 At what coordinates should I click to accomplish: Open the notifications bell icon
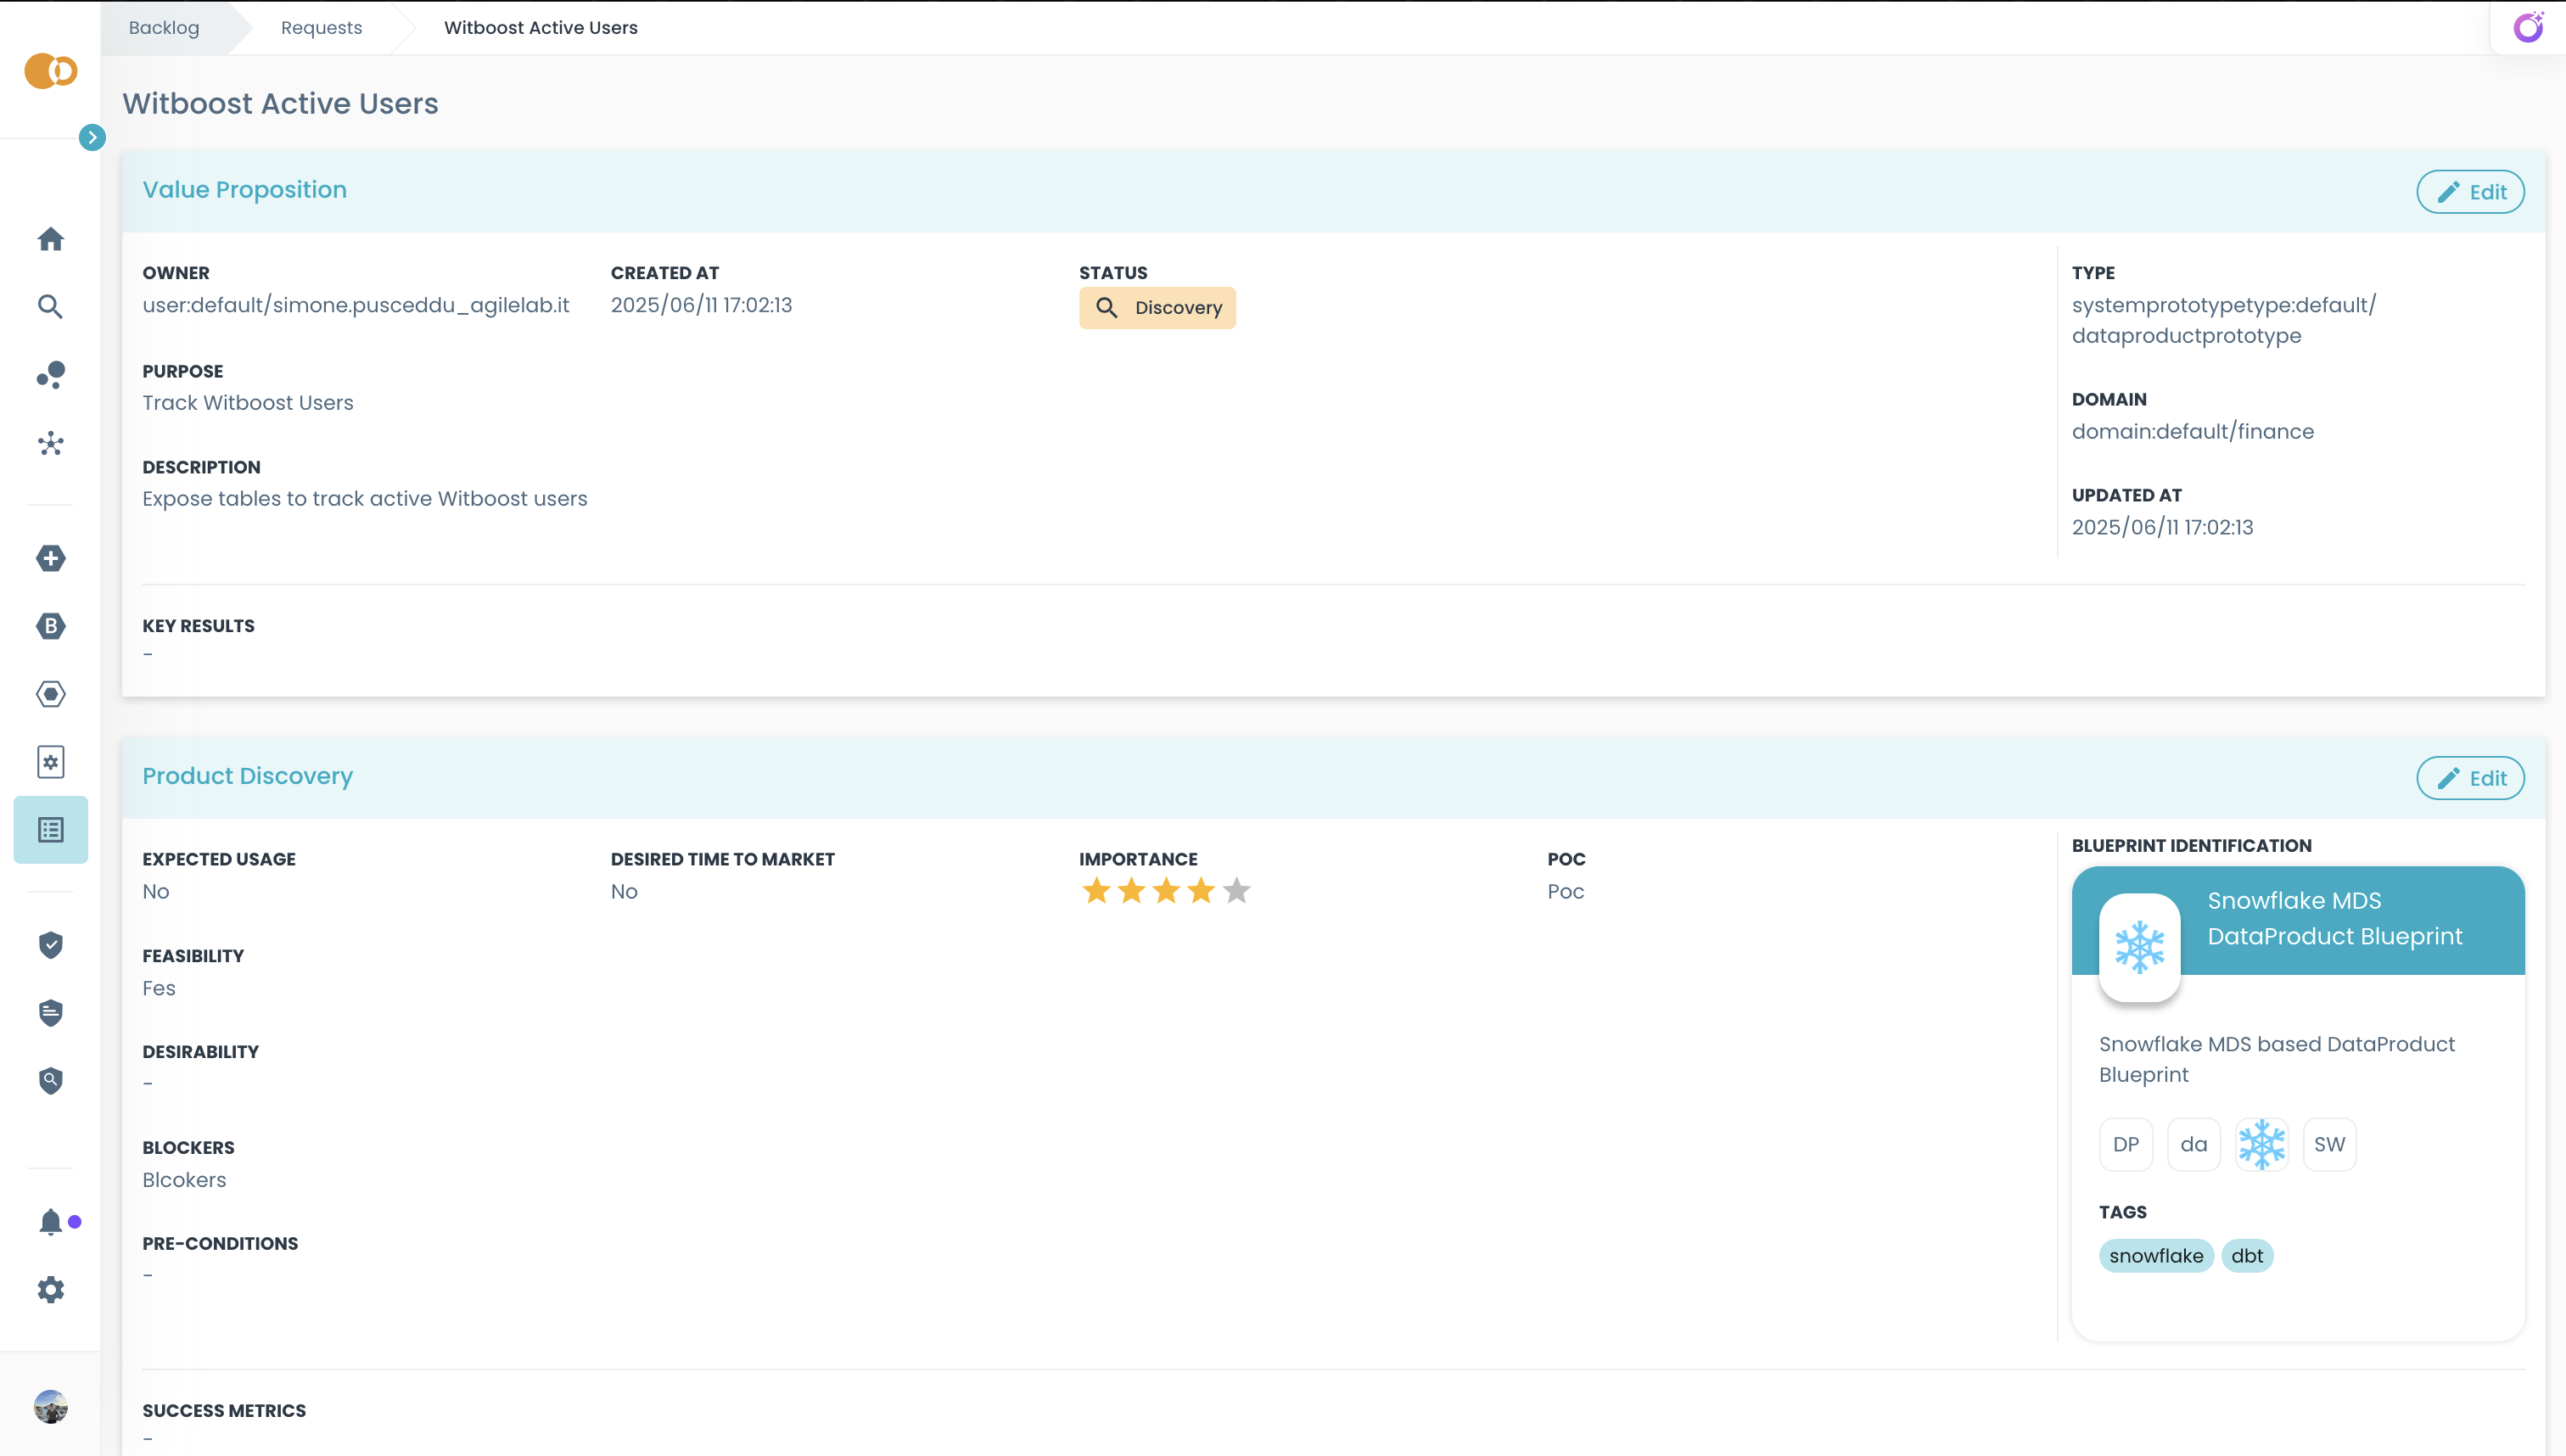51,1221
